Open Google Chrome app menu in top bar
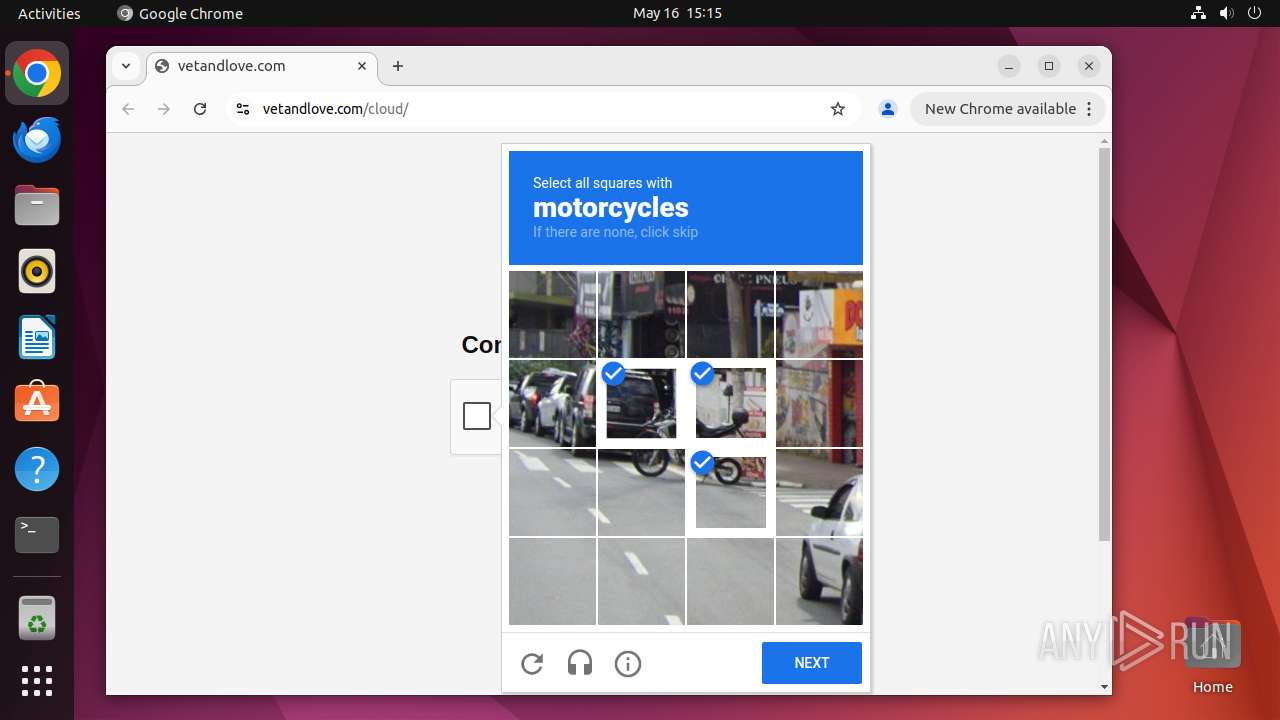Image resolution: width=1280 pixels, height=720 pixels. 180,13
